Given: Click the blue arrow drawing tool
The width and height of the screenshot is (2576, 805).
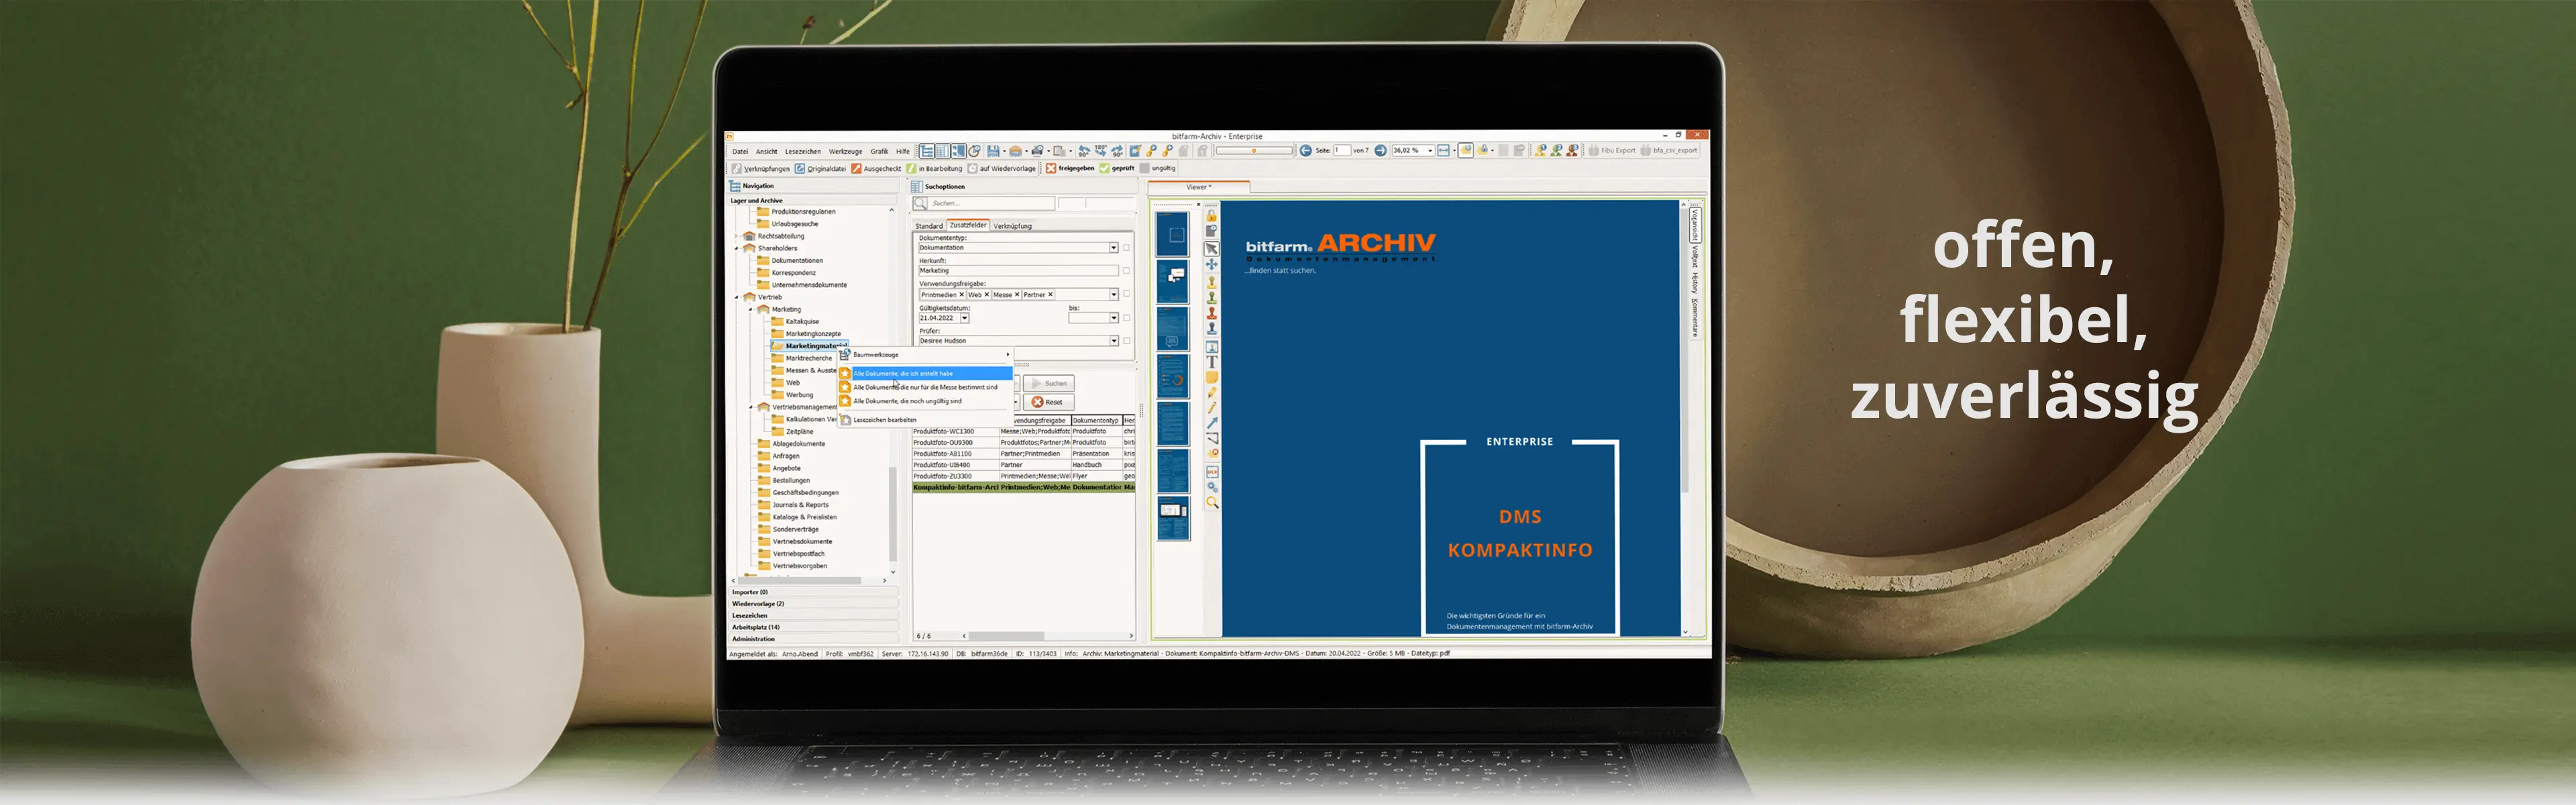Looking at the screenshot, I should pyautogui.click(x=1212, y=423).
